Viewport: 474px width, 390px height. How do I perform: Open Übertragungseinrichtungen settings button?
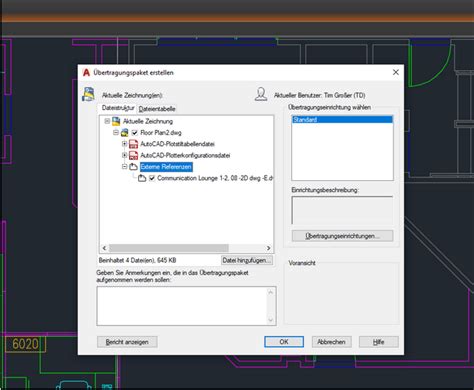[x=342, y=236]
